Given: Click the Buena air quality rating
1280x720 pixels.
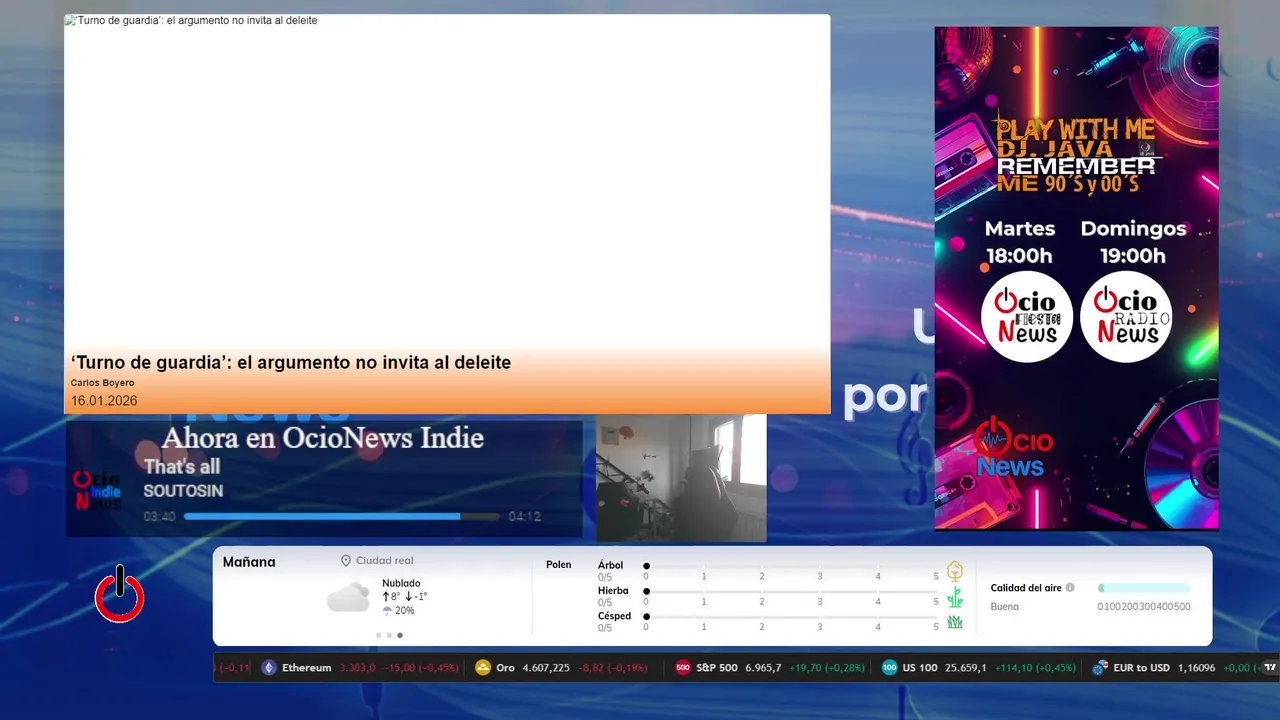Looking at the screenshot, I should (x=1005, y=607).
